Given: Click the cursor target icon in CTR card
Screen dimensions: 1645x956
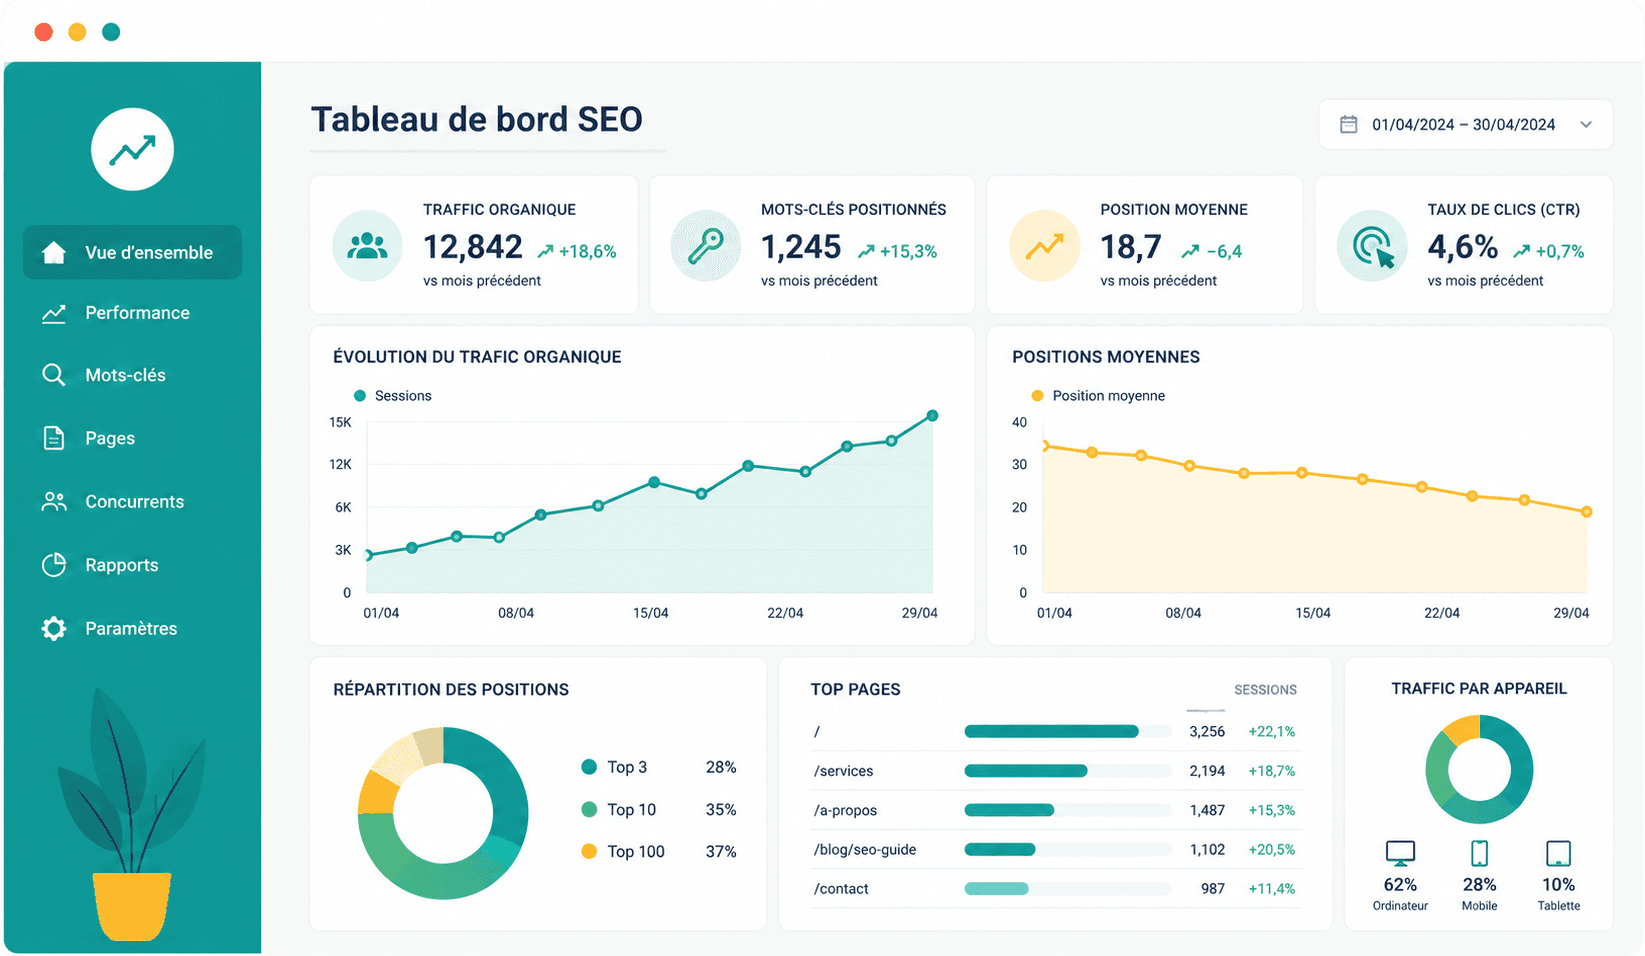Looking at the screenshot, I should point(1372,245).
